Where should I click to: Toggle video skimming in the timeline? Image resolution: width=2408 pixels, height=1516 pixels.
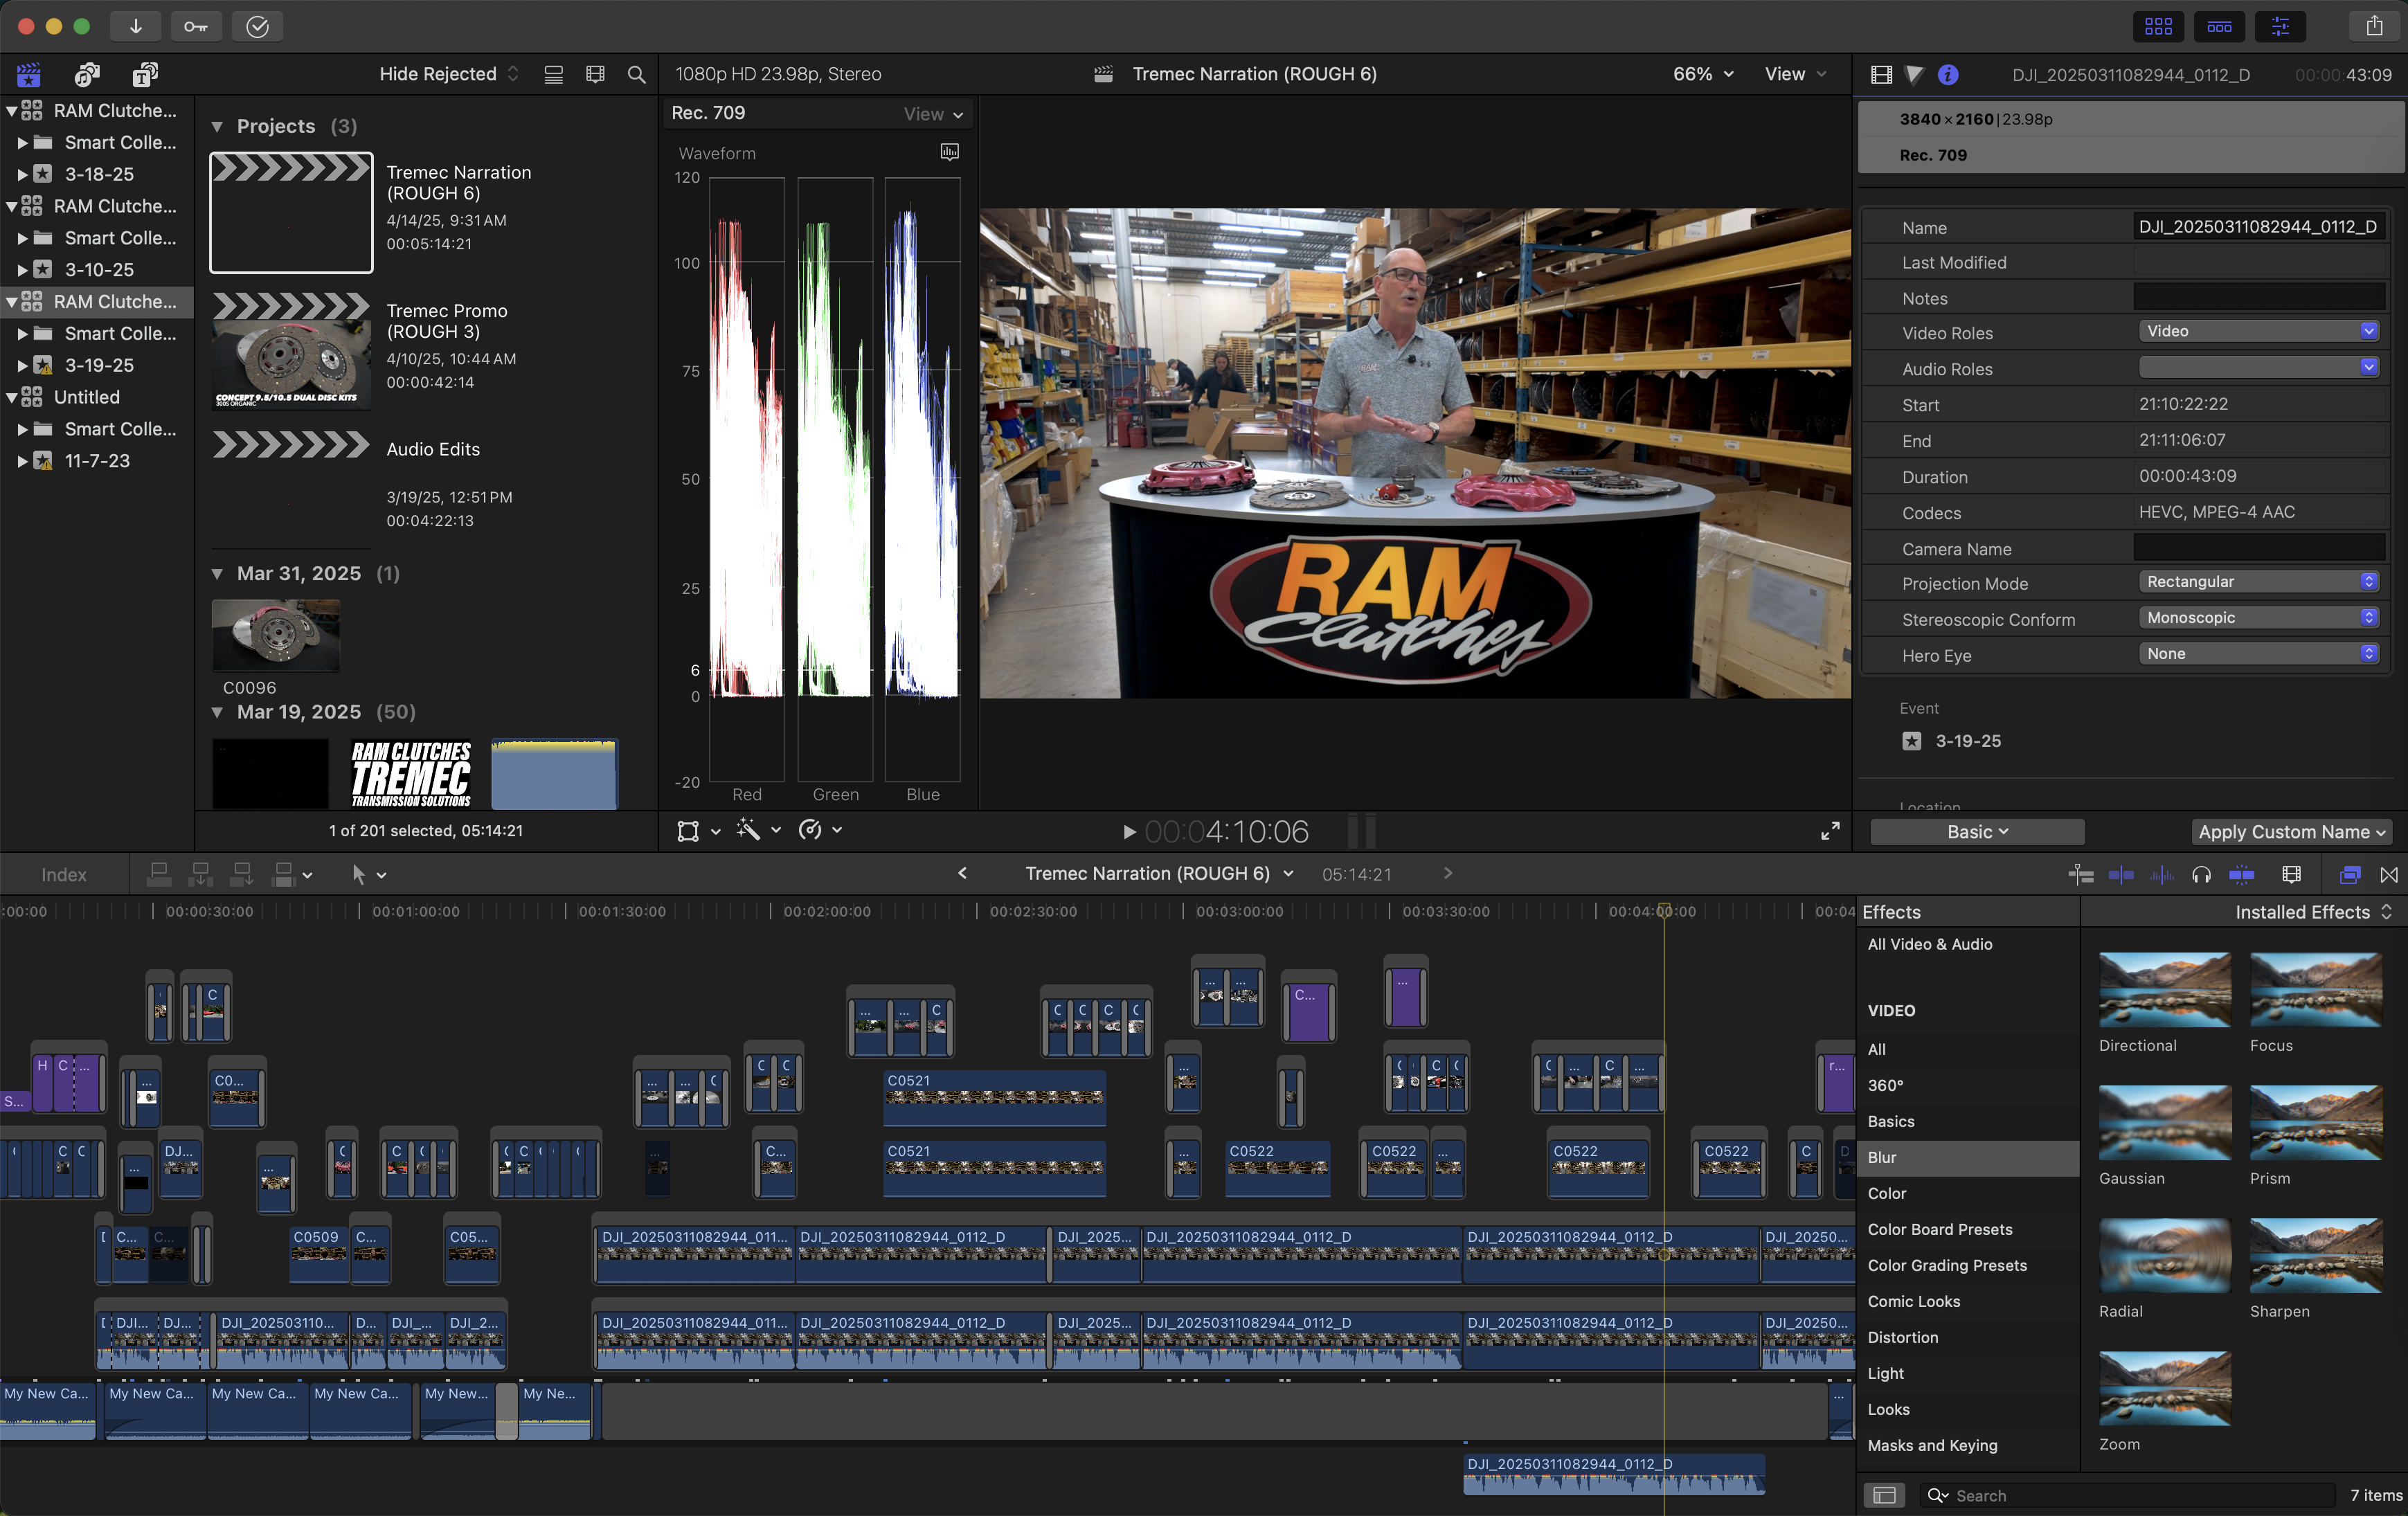click(x=2121, y=875)
